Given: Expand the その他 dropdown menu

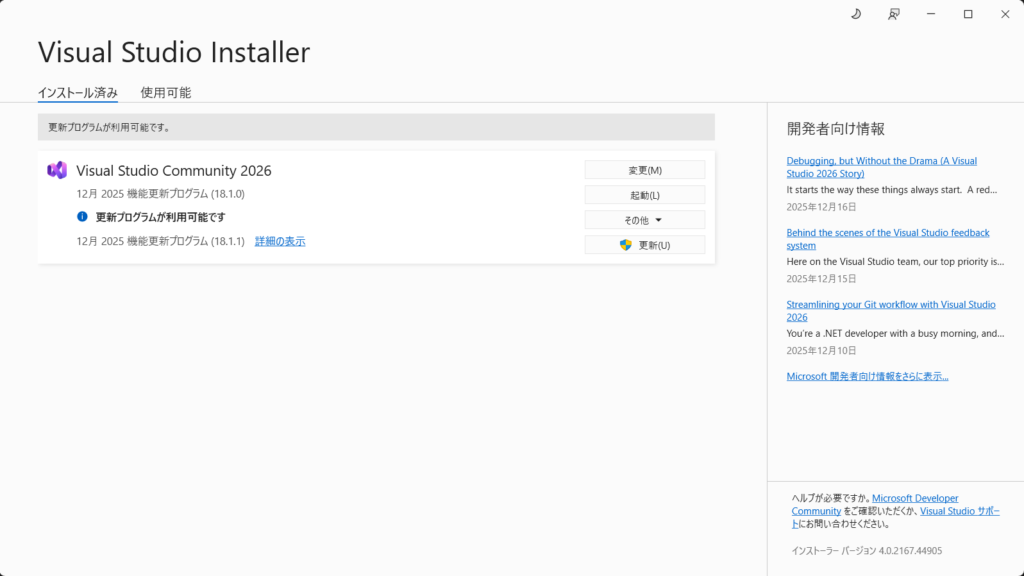Looking at the screenshot, I should [x=644, y=220].
